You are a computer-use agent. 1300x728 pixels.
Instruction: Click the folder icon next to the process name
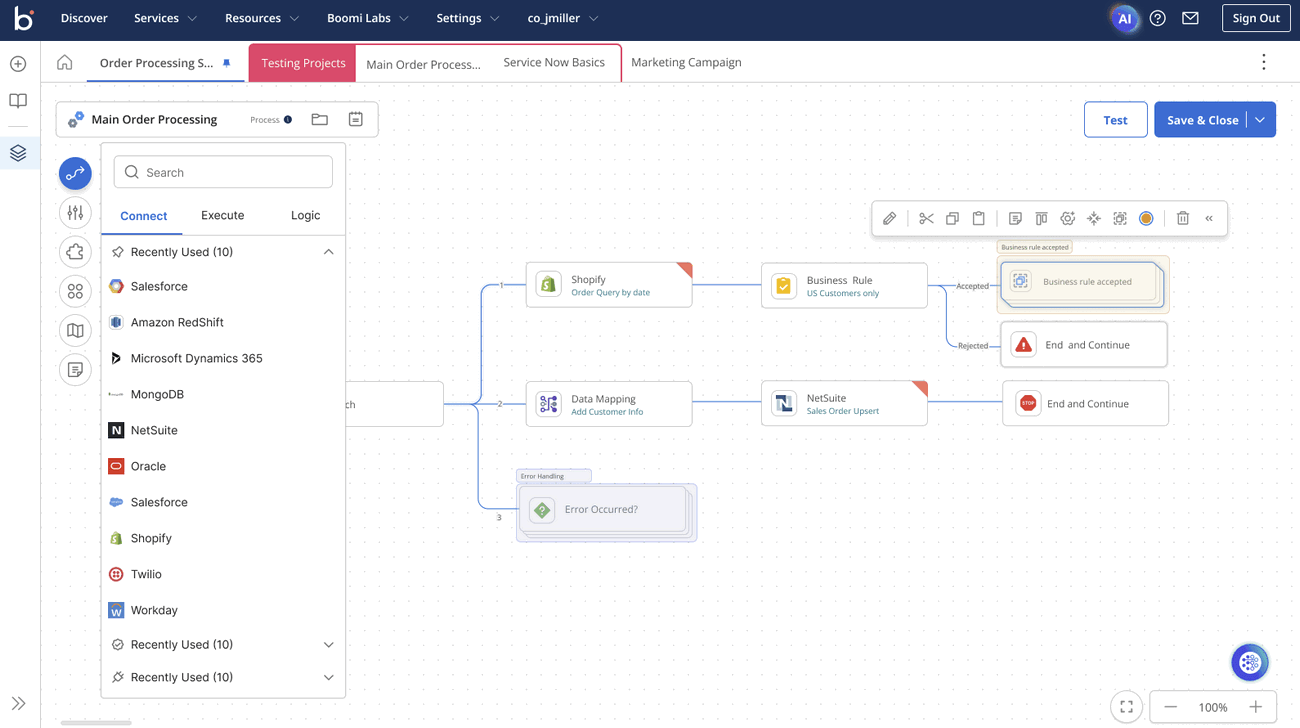[320, 119]
